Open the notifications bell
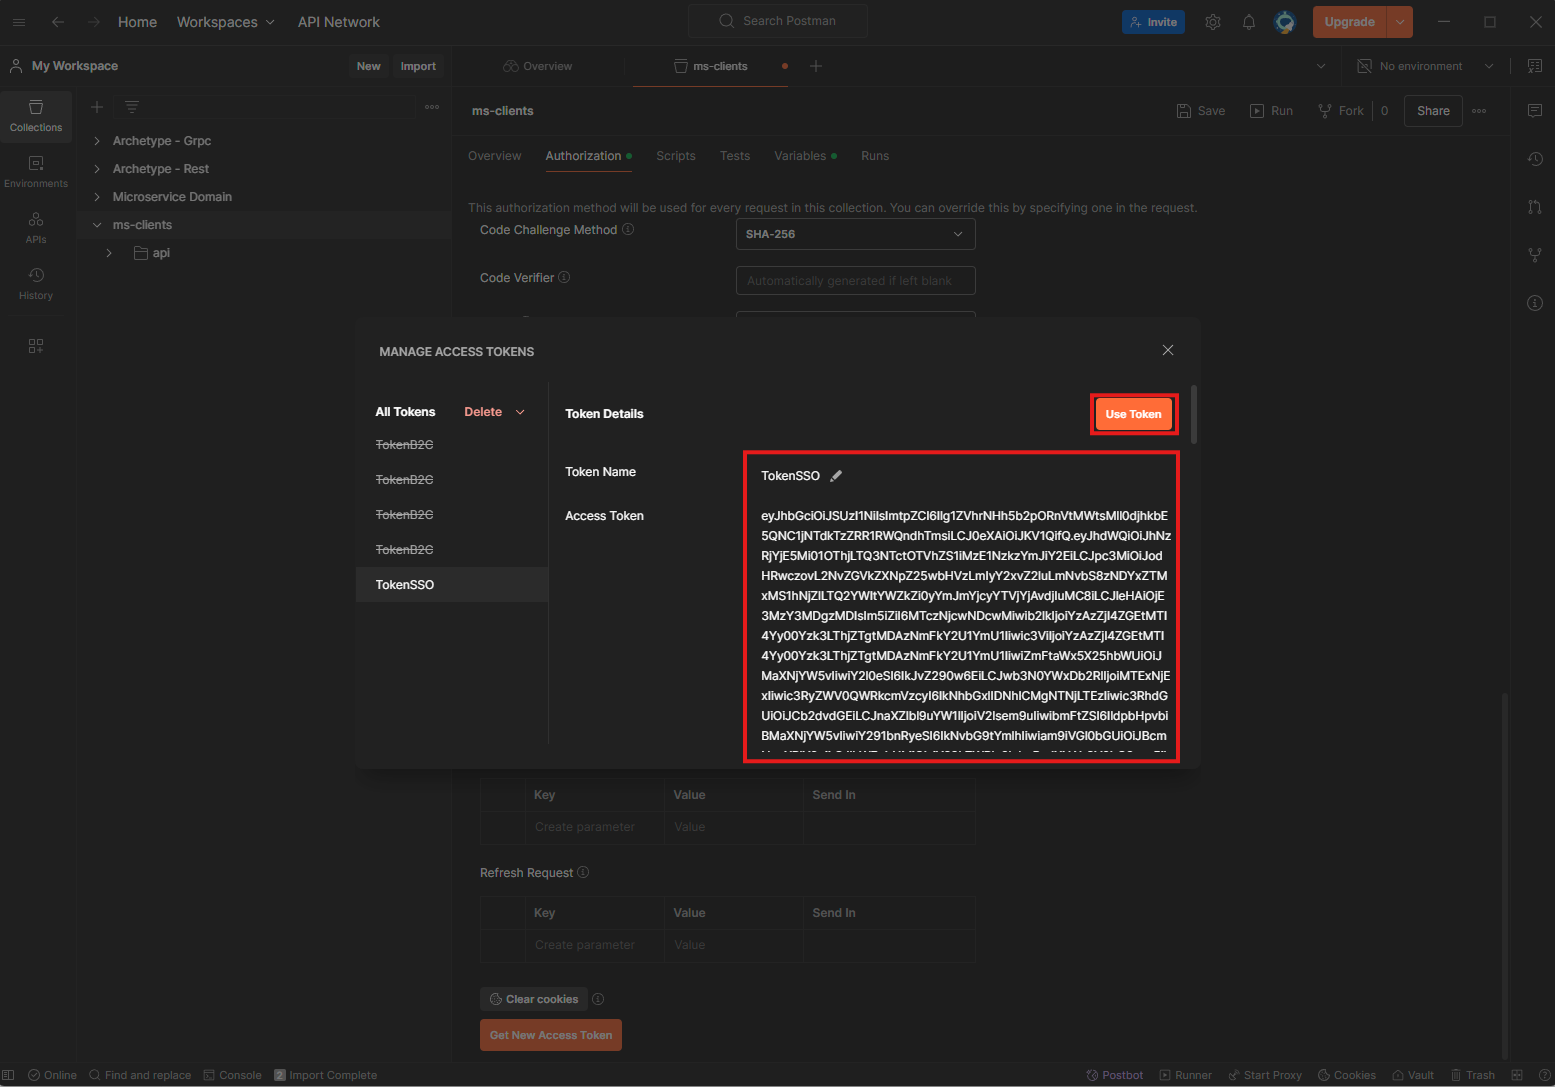 pos(1249,22)
